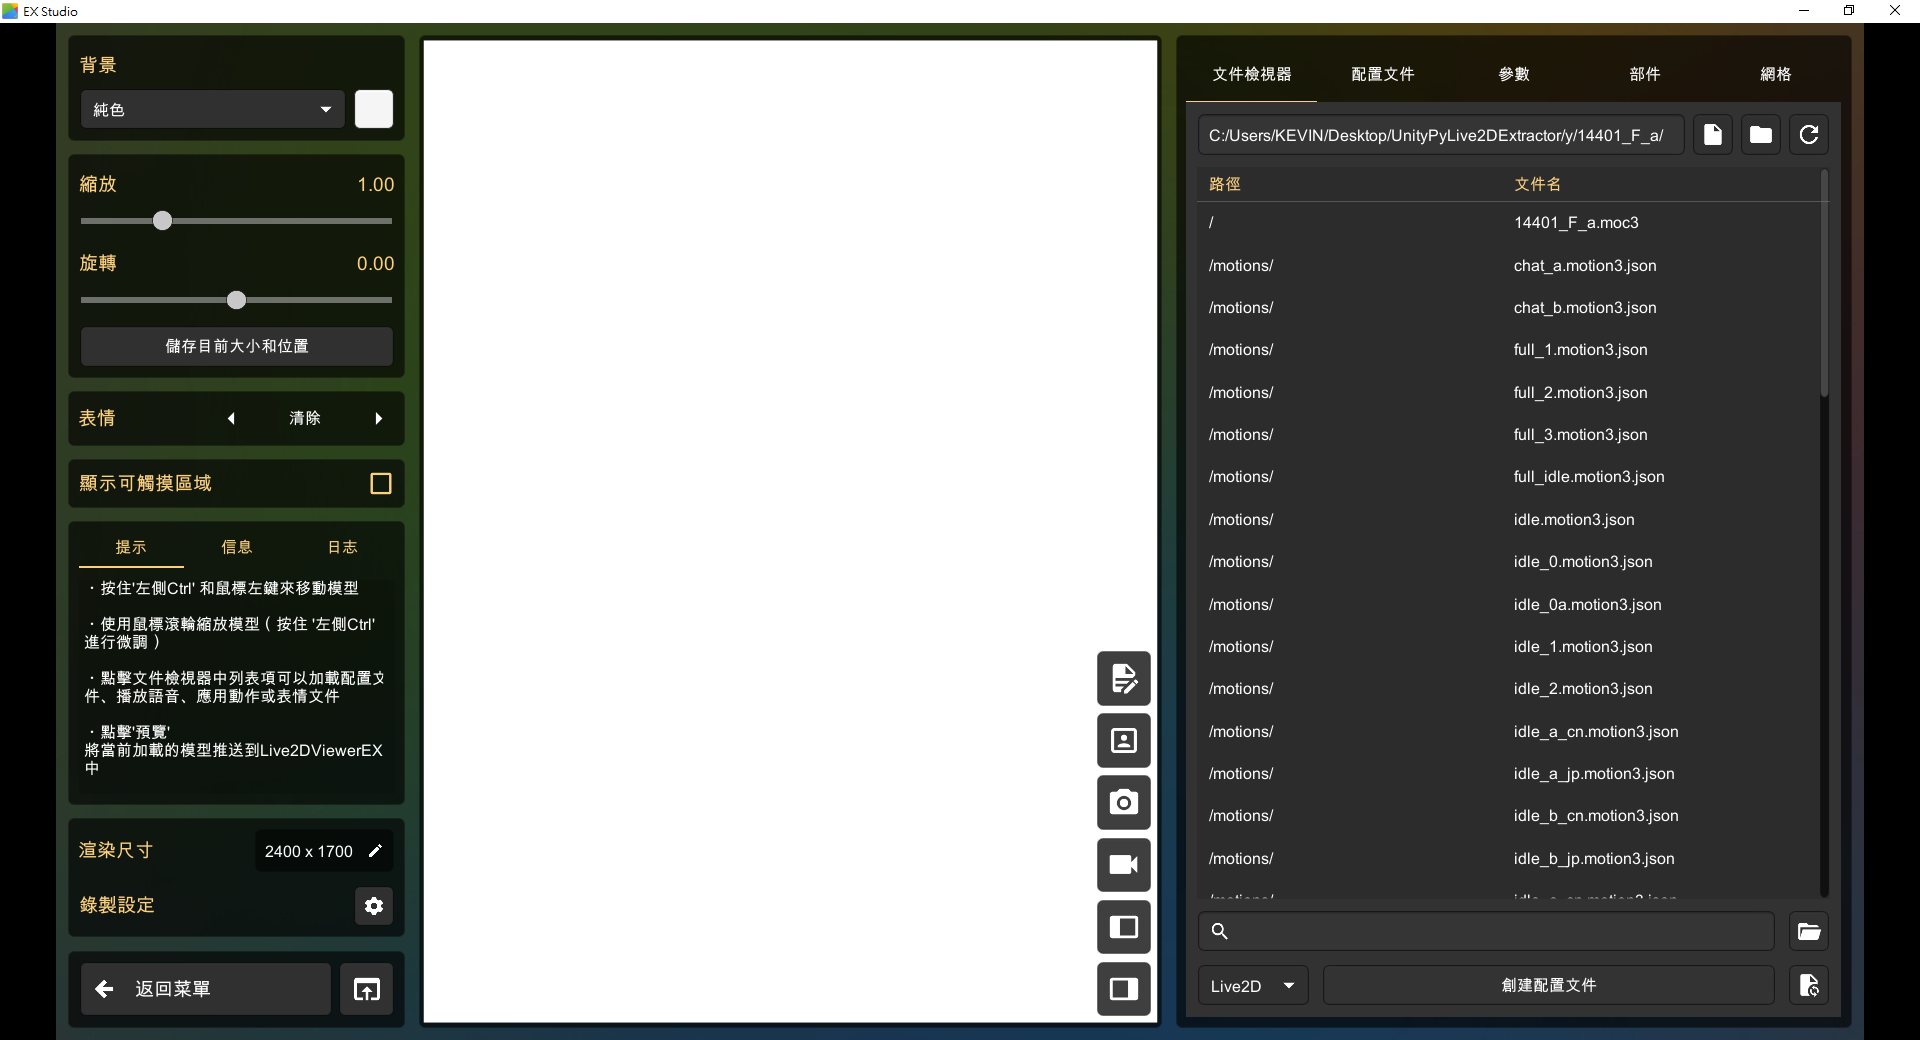Click the portrait preview icon
This screenshot has height=1040, width=1920.
[x=1123, y=741]
